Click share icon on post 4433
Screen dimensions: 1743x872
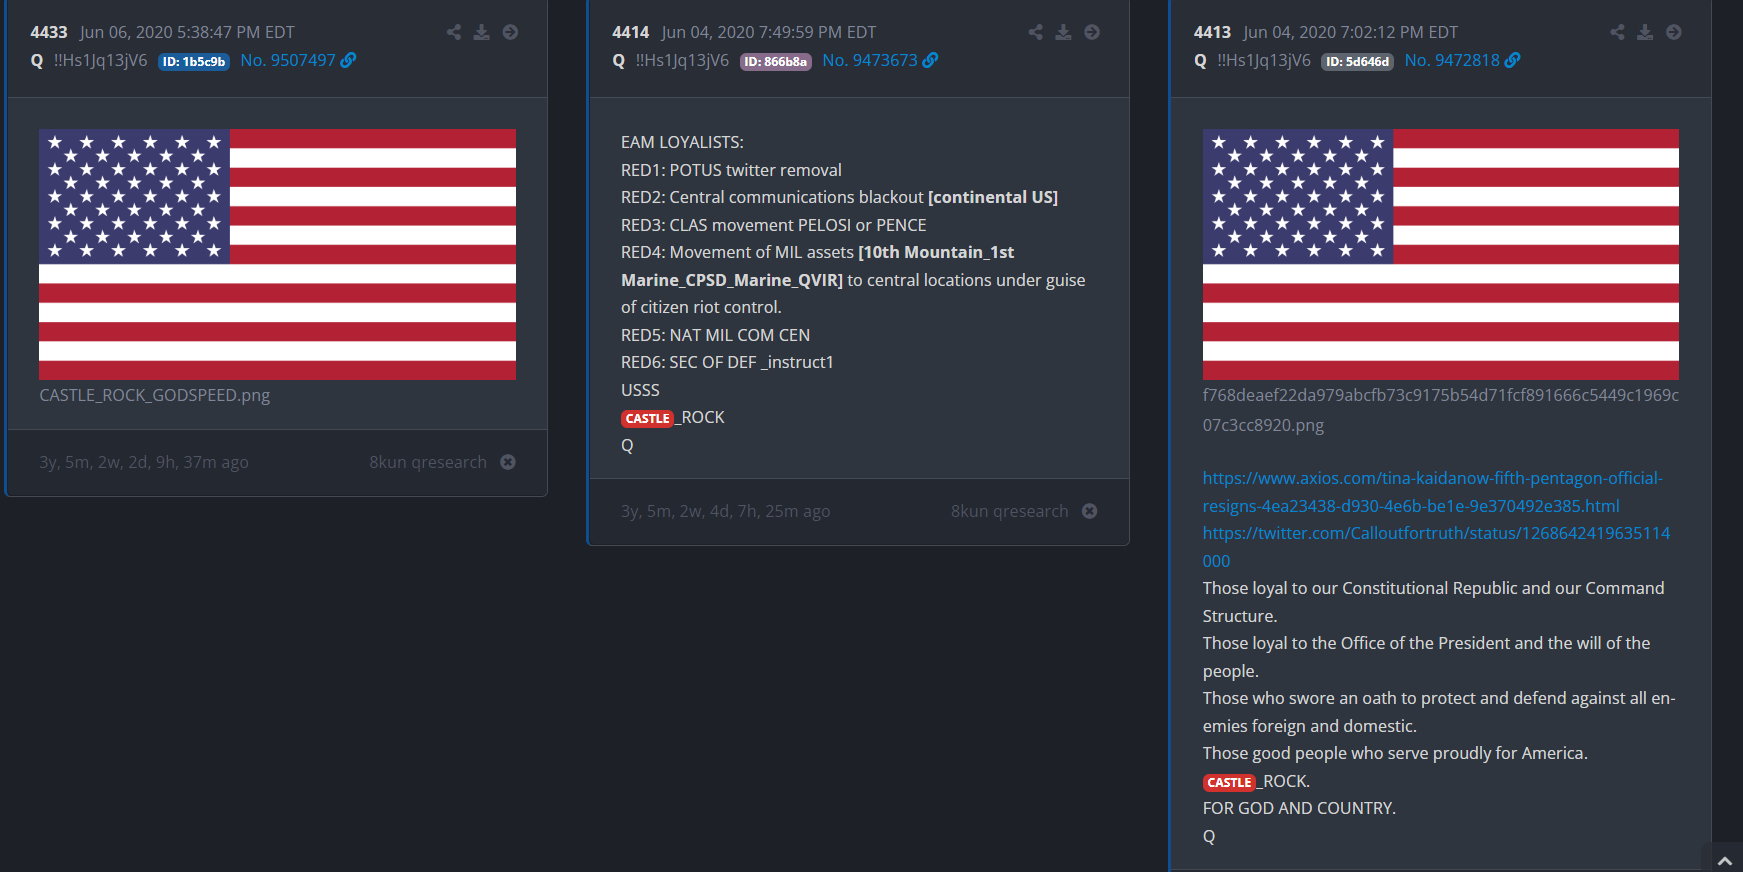click(x=454, y=32)
